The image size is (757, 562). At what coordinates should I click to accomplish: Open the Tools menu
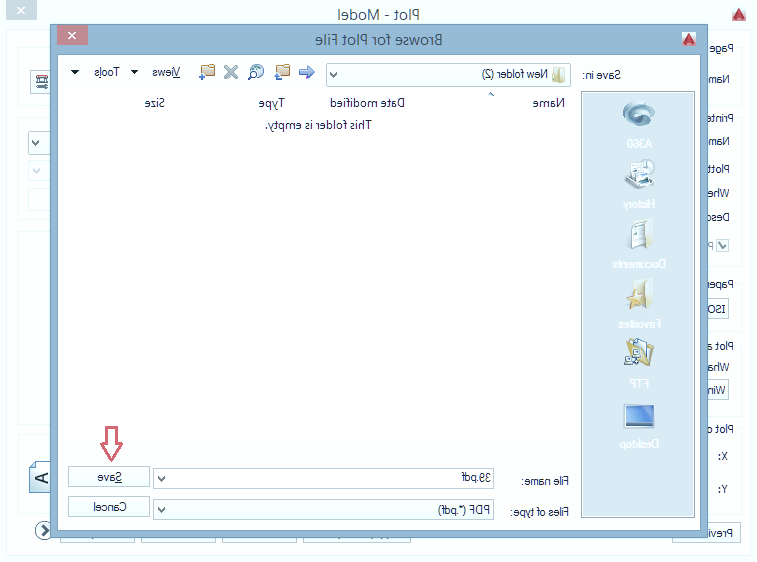point(106,72)
